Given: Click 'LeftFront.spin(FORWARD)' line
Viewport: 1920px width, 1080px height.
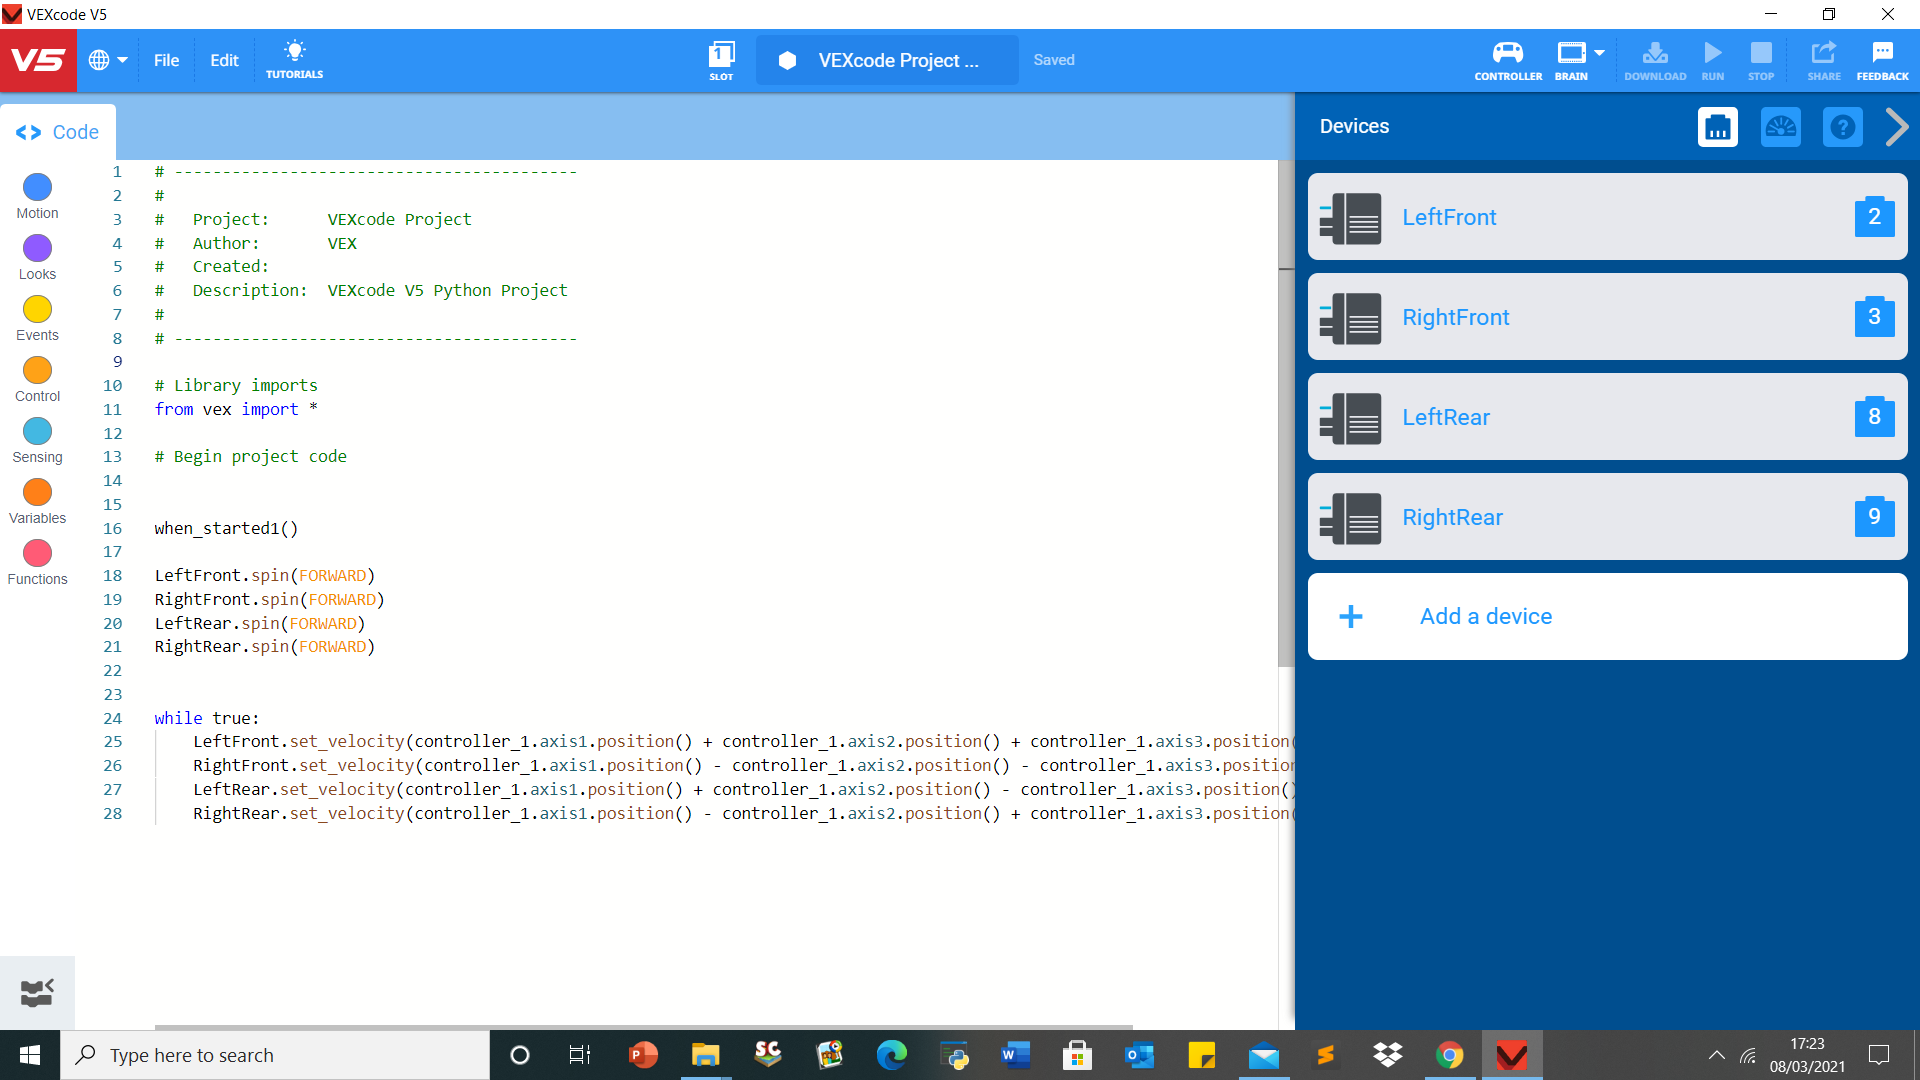Looking at the screenshot, I should (x=265, y=575).
